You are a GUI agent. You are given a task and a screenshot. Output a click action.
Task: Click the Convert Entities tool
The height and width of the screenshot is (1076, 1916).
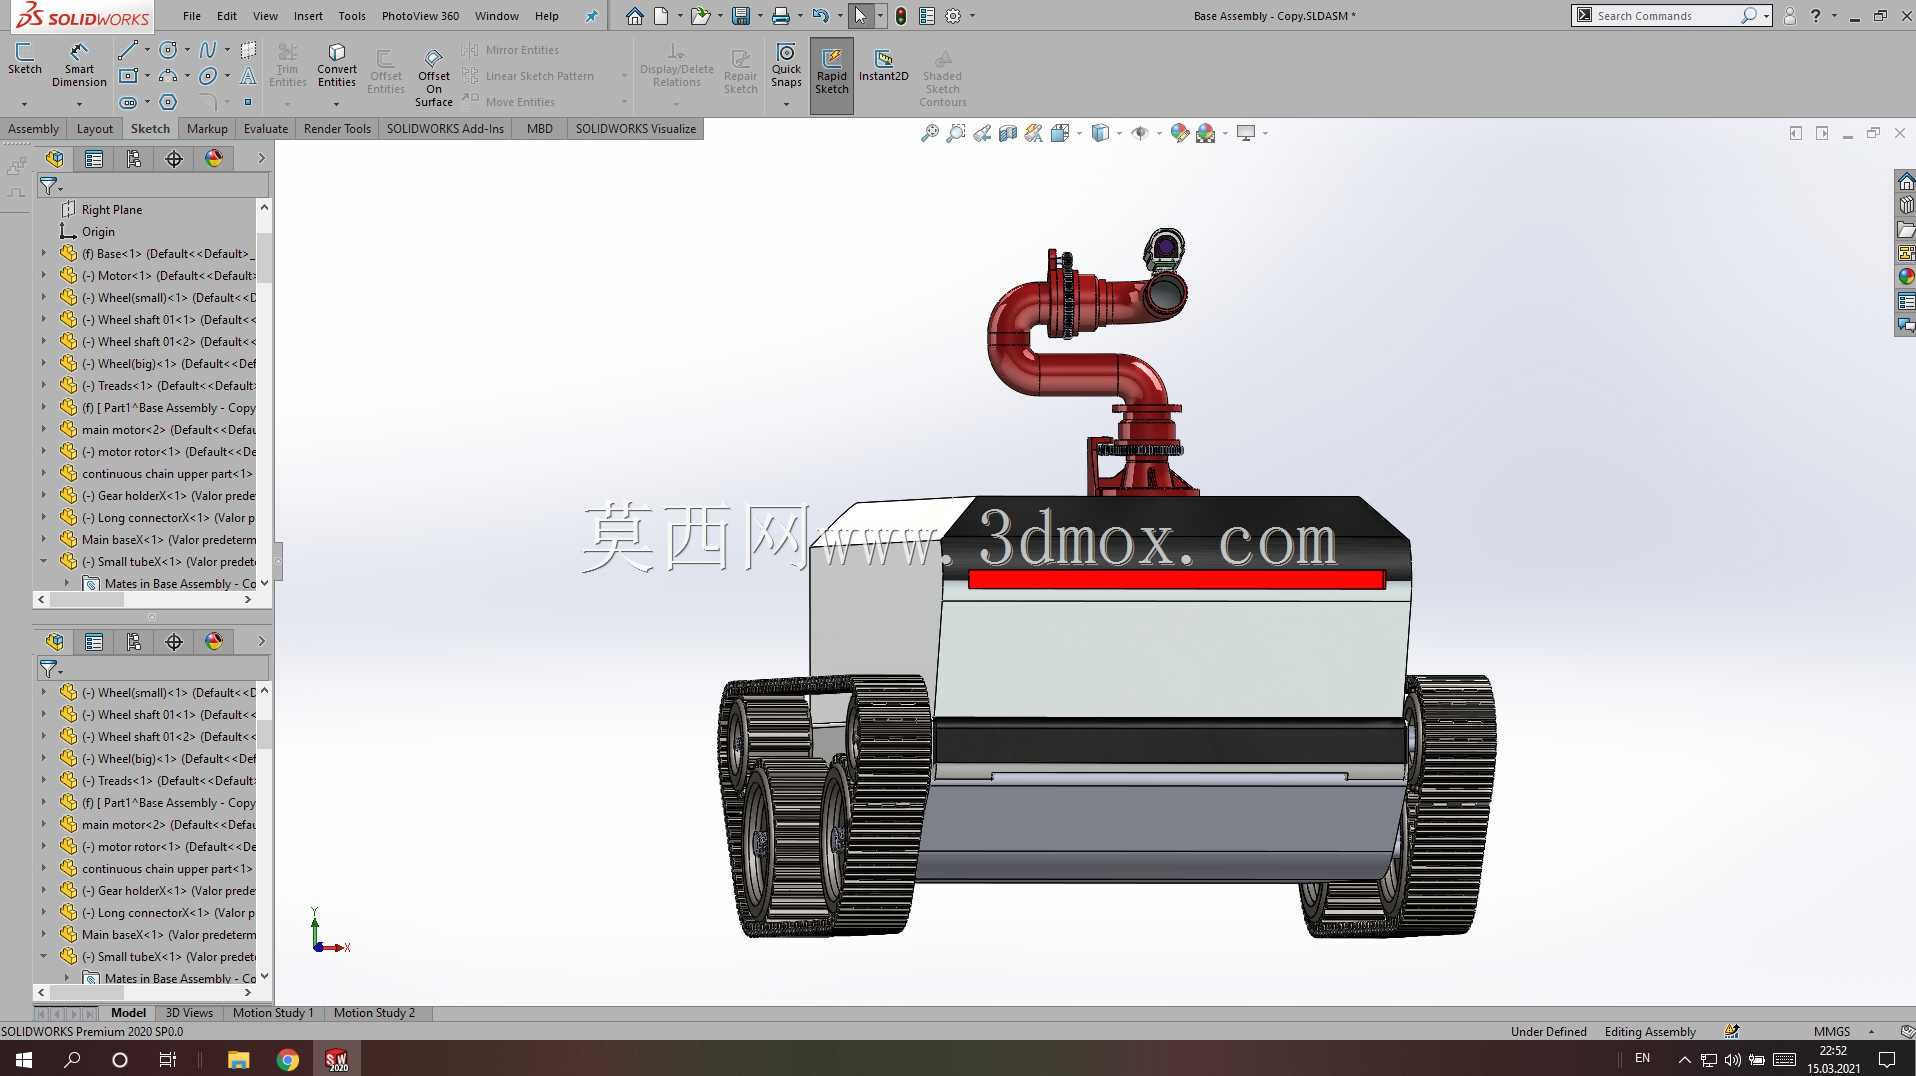click(337, 65)
